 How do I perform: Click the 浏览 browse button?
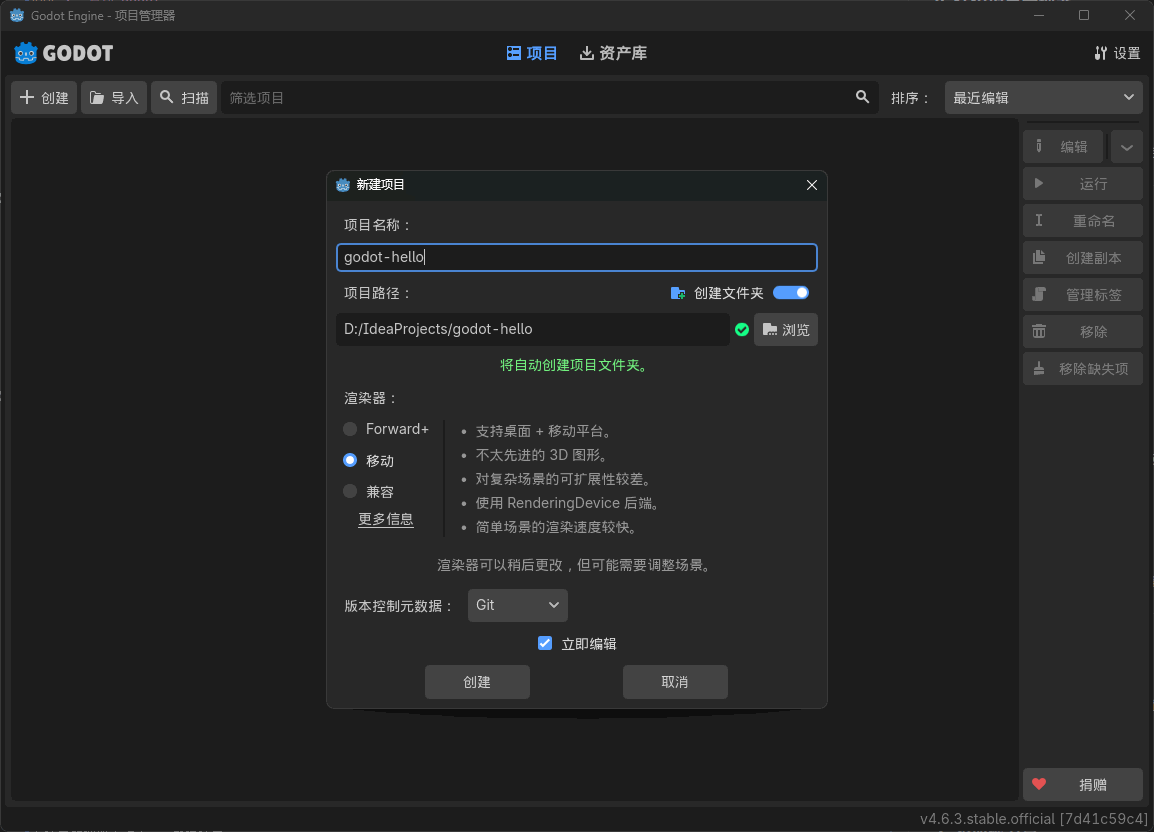tap(785, 329)
